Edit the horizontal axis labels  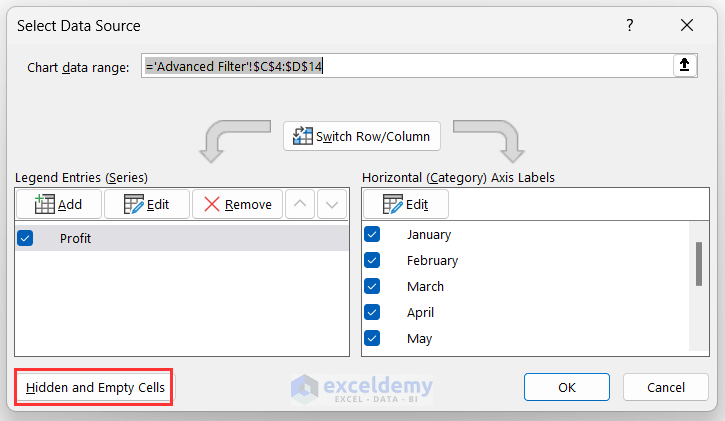(x=405, y=204)
